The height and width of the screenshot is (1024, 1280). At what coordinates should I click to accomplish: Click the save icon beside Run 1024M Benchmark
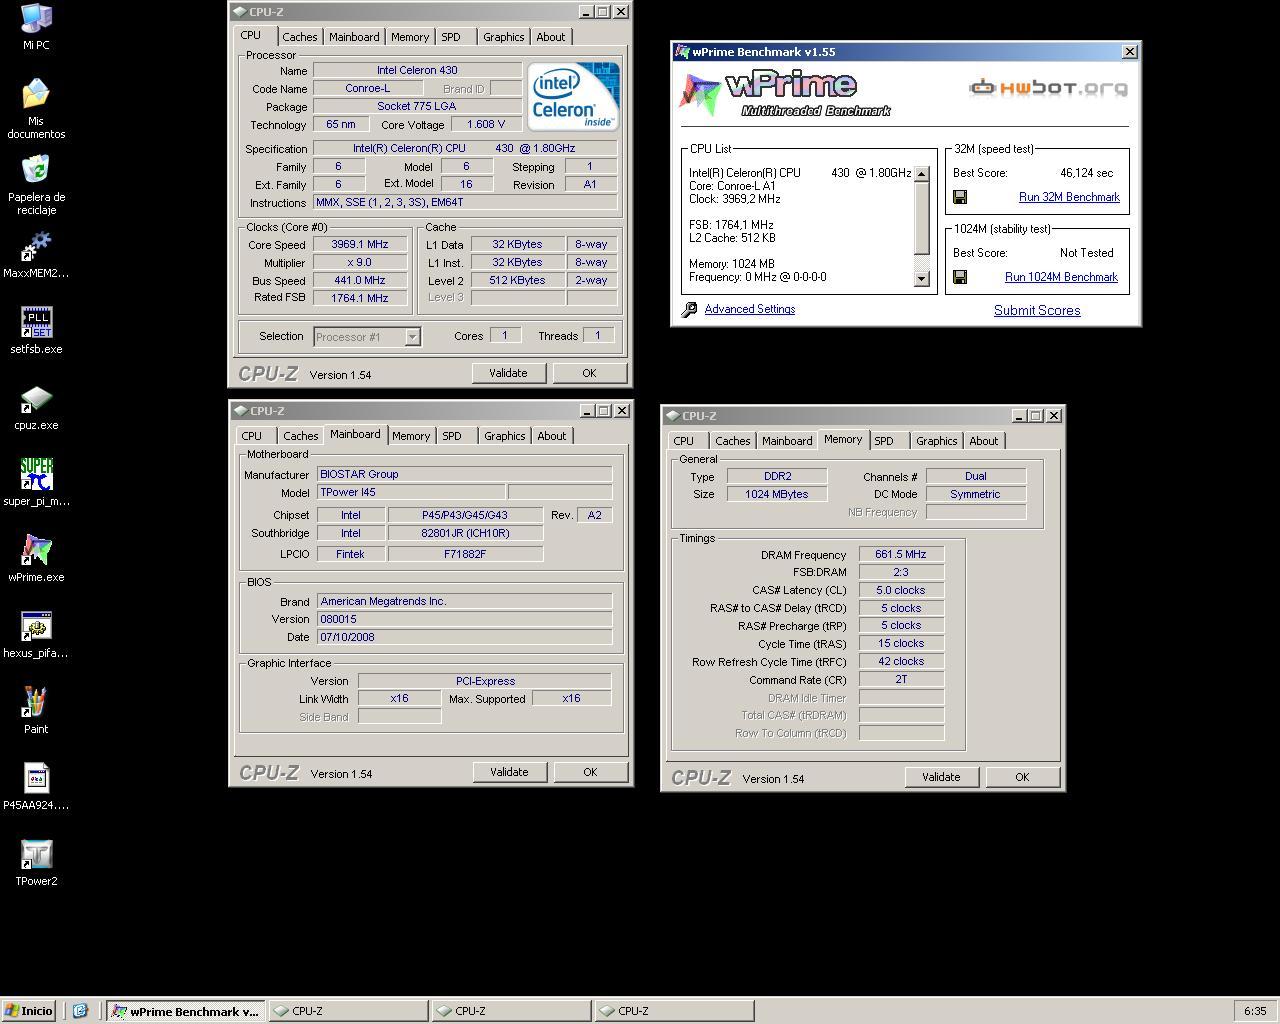(960, 277)
